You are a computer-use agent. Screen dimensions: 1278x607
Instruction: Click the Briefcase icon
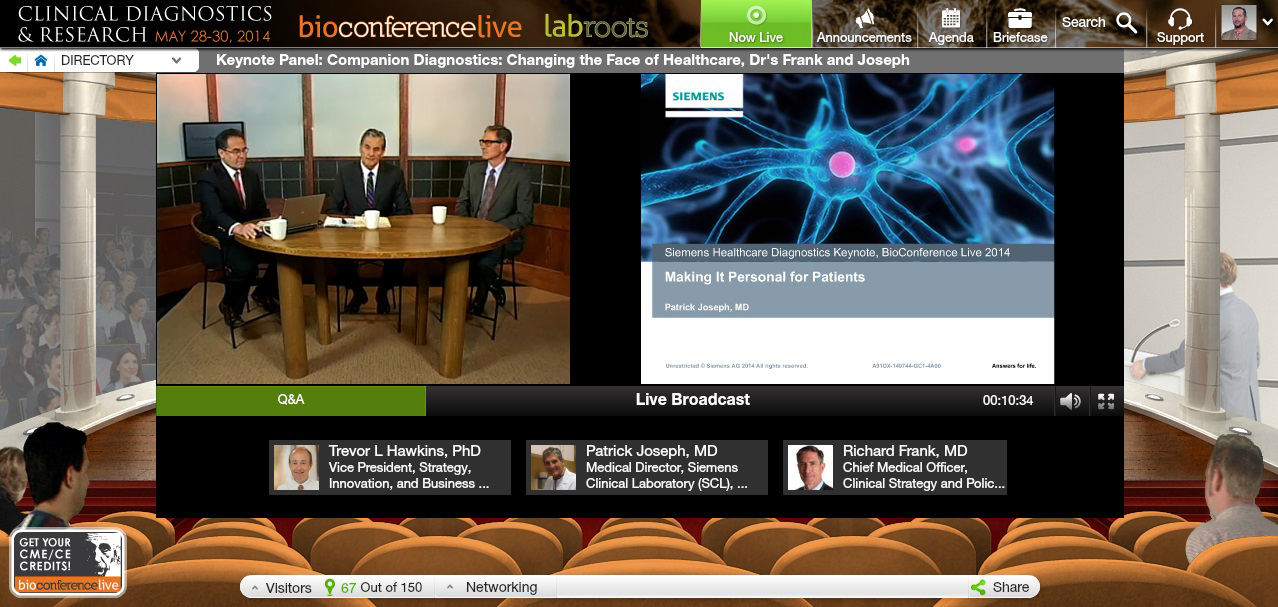1020,17
